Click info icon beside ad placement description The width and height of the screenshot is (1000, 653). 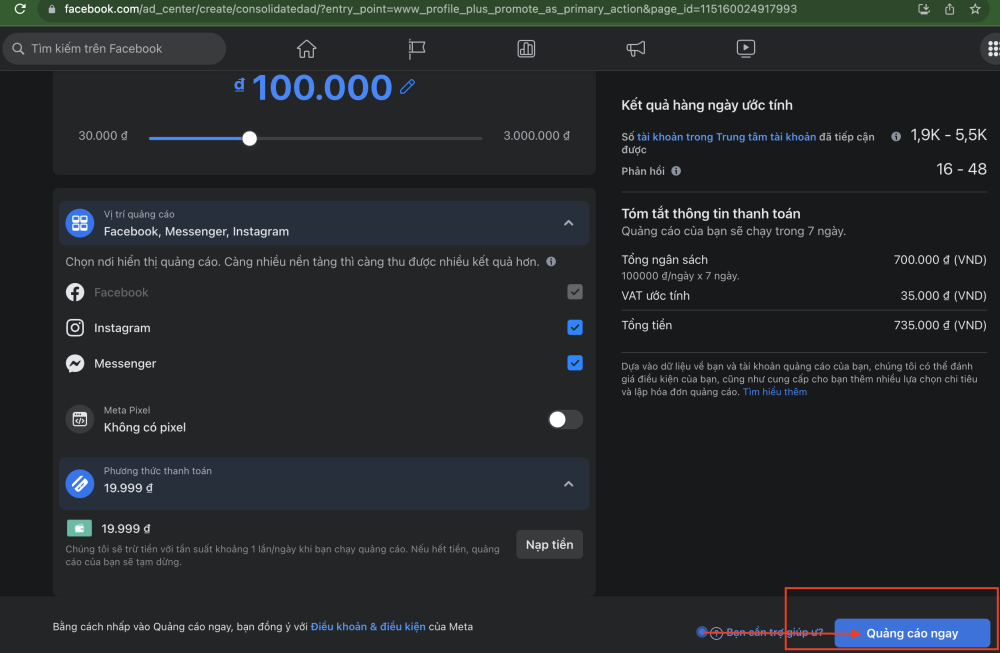click(551, 261)
